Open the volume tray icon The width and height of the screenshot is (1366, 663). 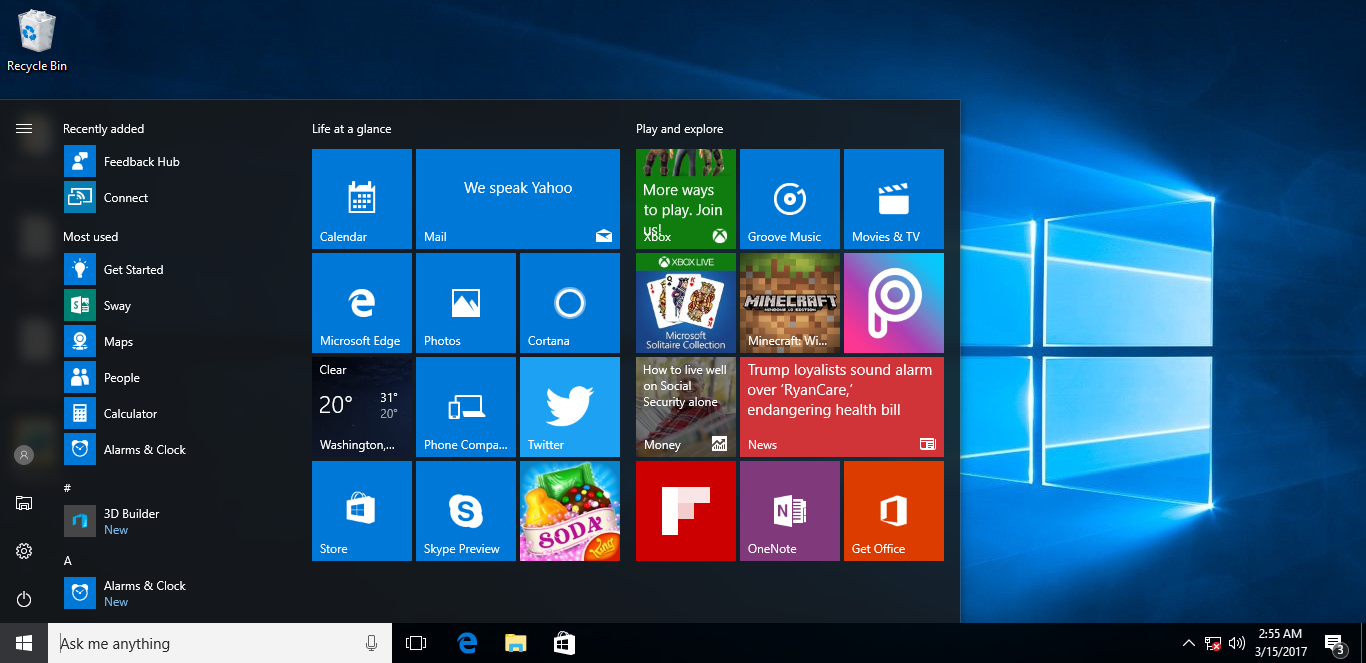point(1237,643)
